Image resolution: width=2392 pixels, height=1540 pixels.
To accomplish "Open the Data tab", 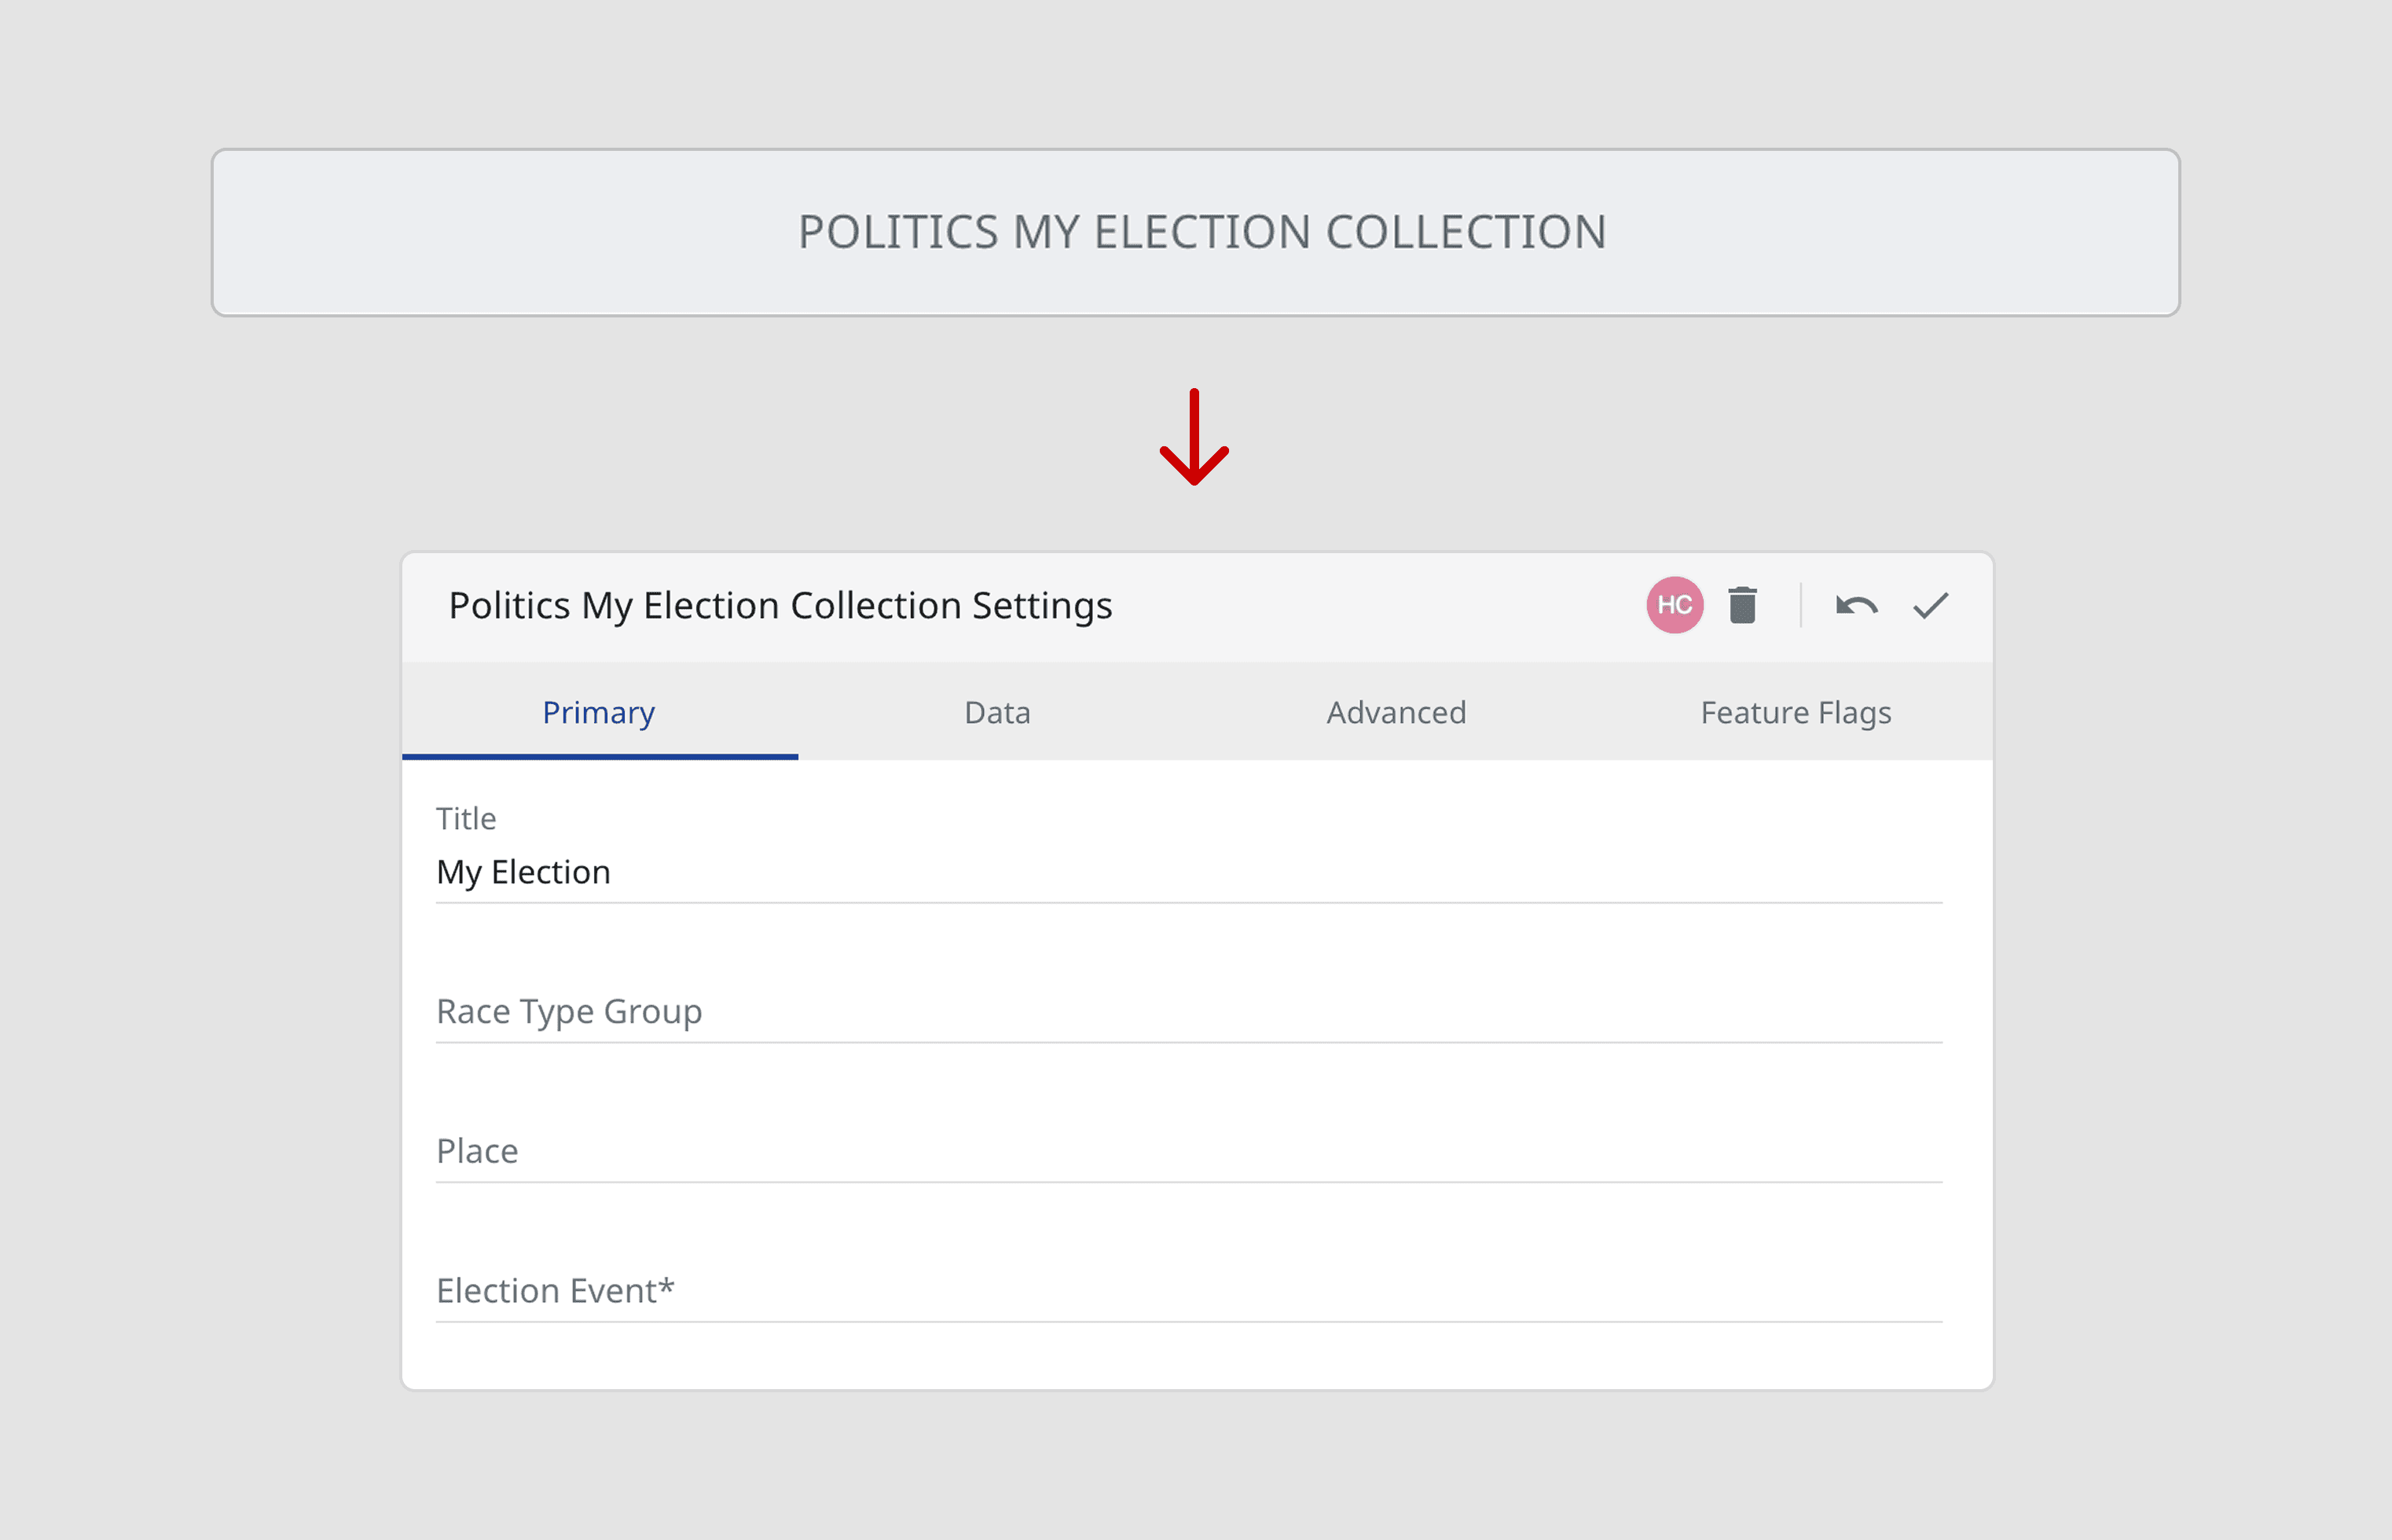I will point(997,712).
